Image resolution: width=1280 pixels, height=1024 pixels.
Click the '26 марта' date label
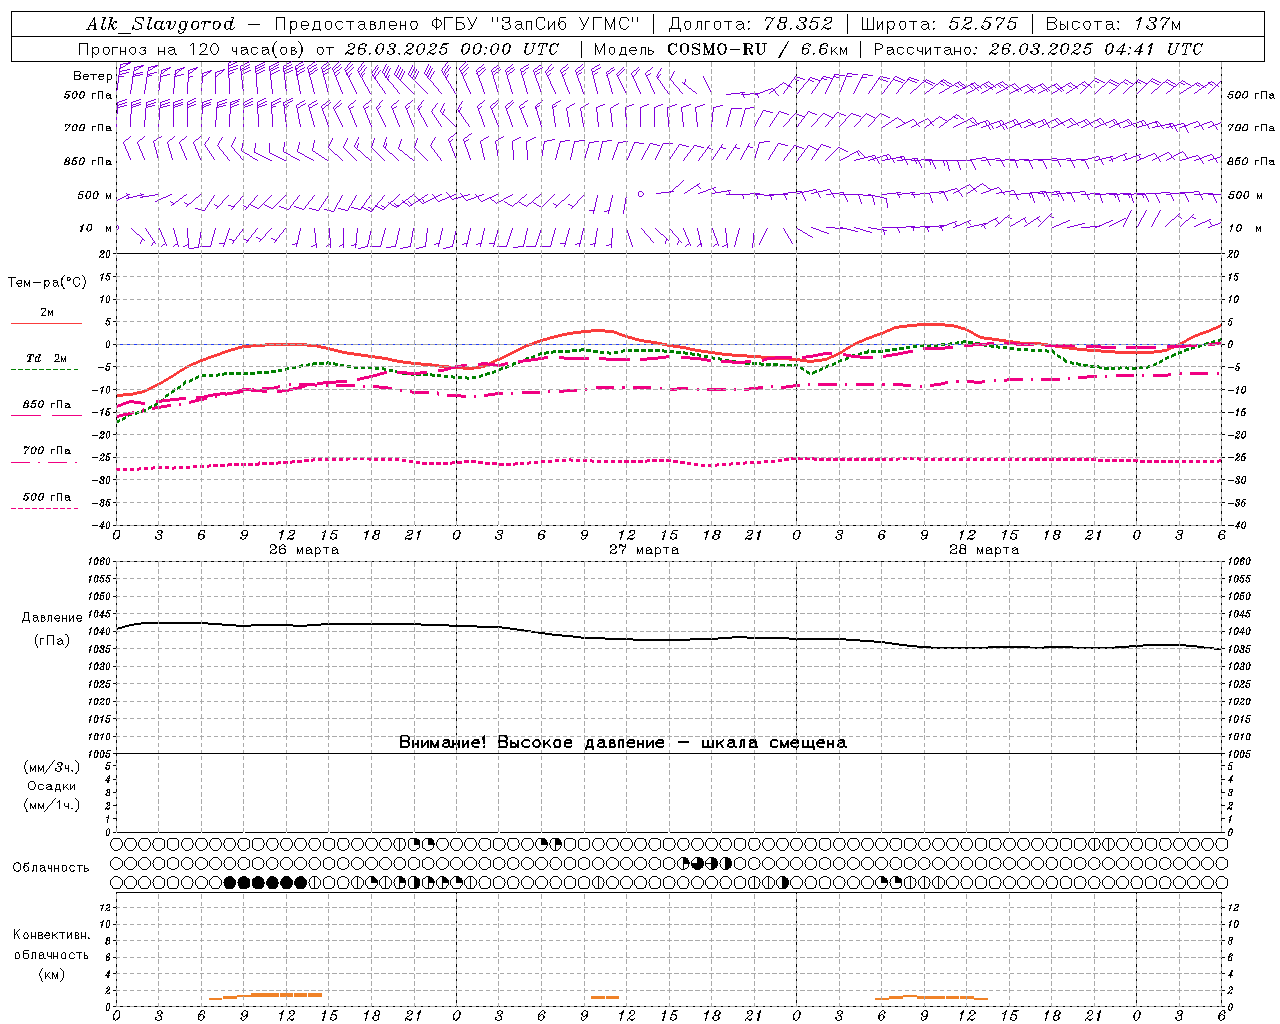[304, 549]
